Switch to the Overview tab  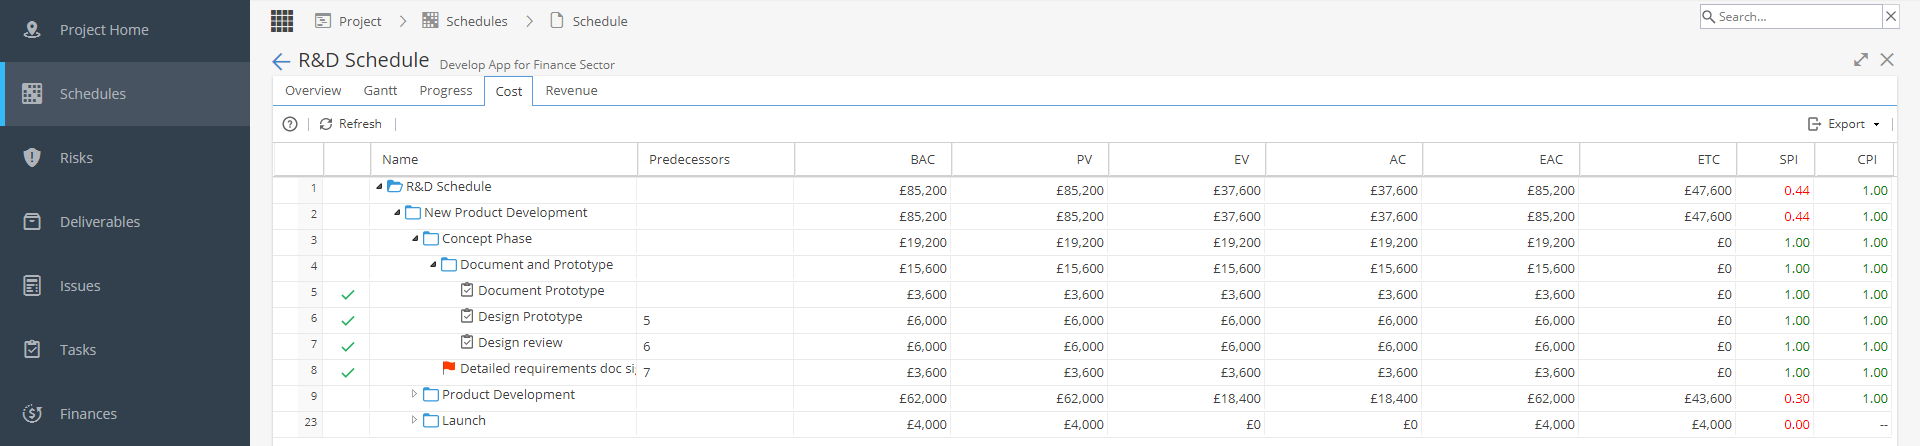[313, 90]
